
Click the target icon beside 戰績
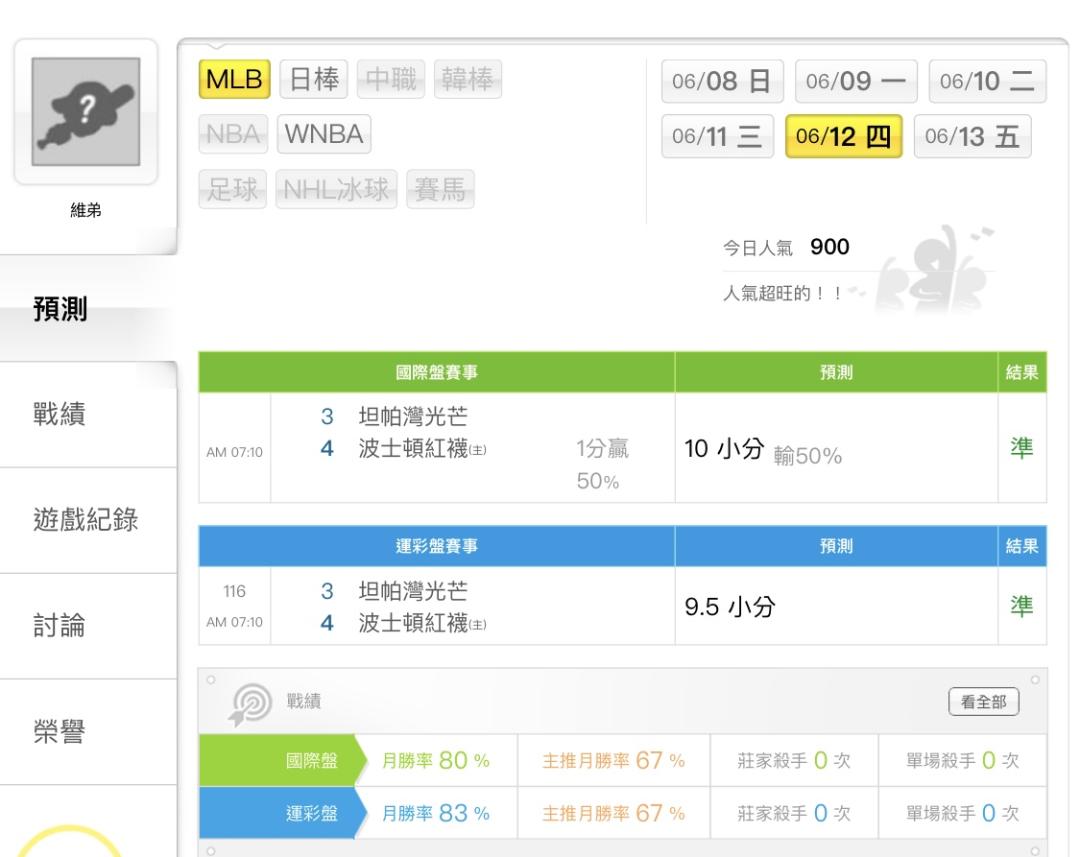[x=249, y=704]
